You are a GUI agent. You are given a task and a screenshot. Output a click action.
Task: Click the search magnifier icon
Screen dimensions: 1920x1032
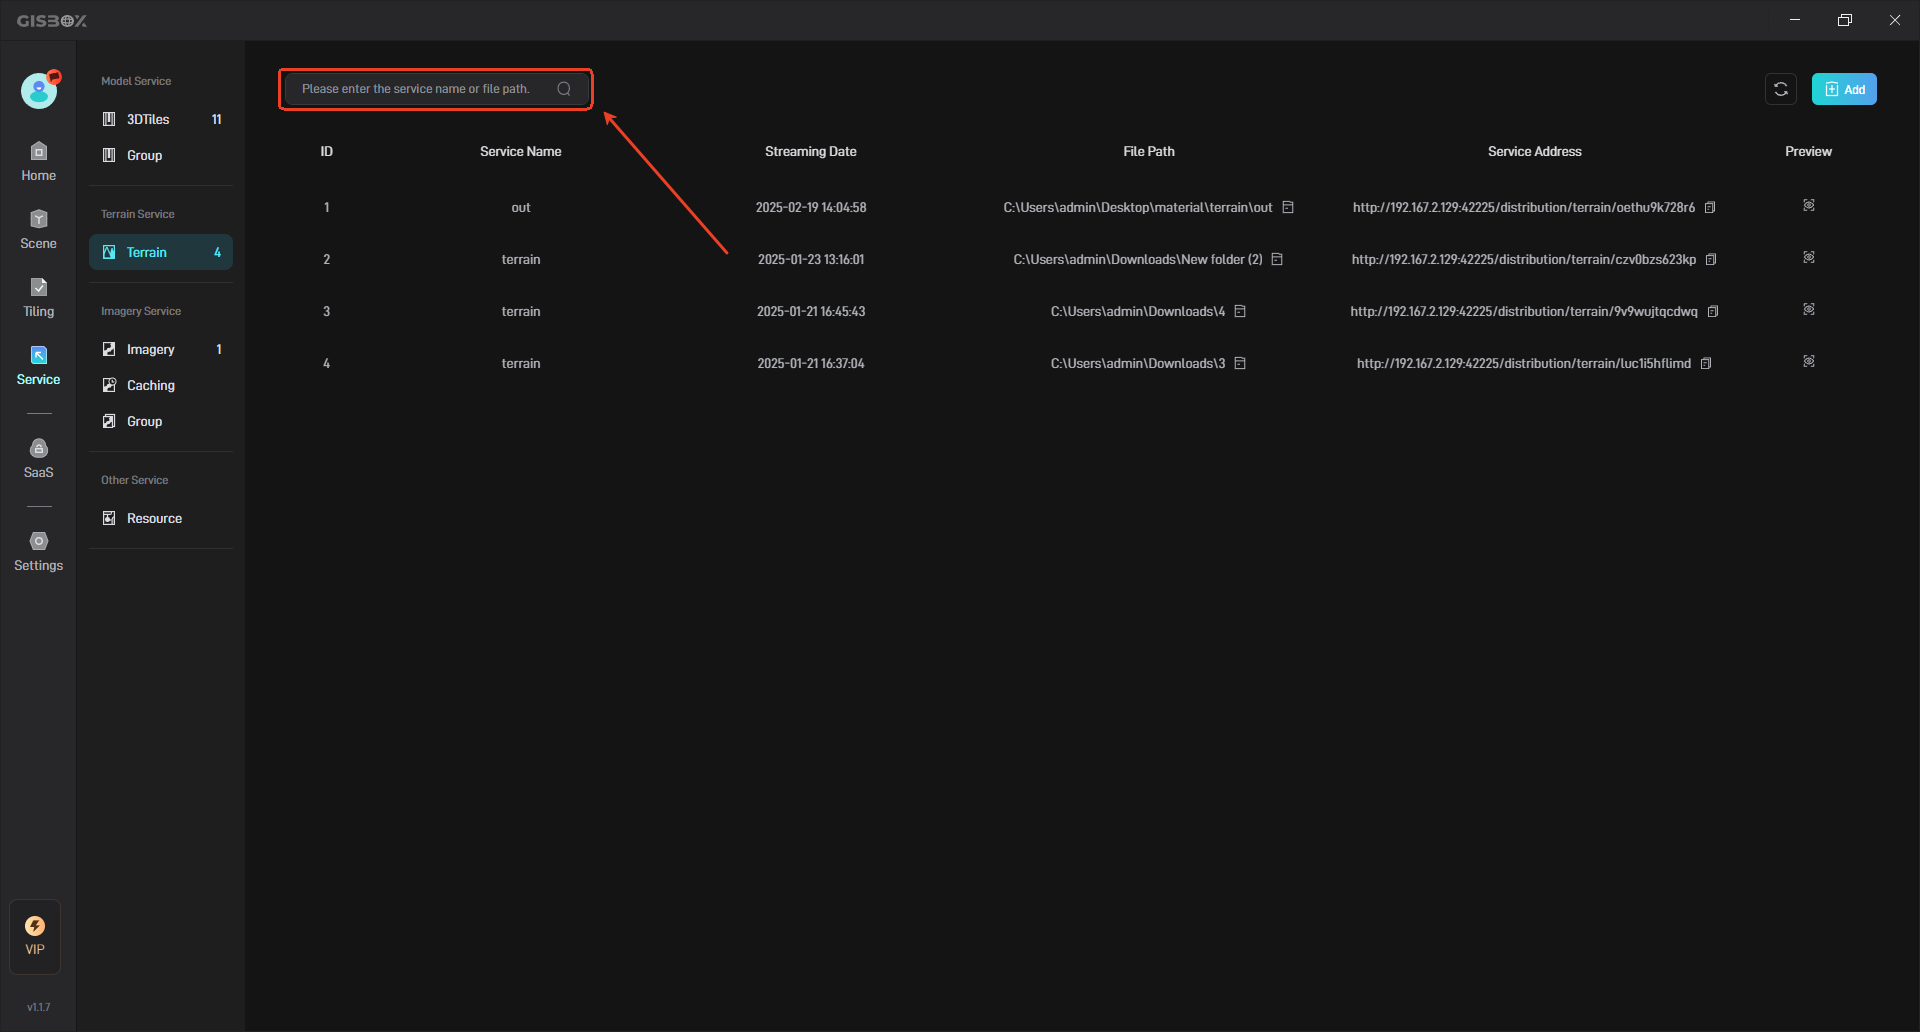tap(564, 89)
